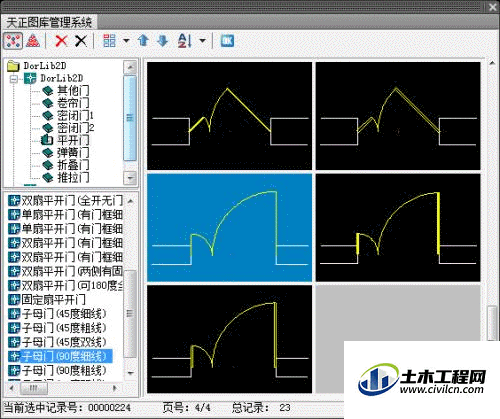500x419 pixels.
Task: Open the layout dropdown arrow beside grid icon
Action: click(x=126, y=41)
